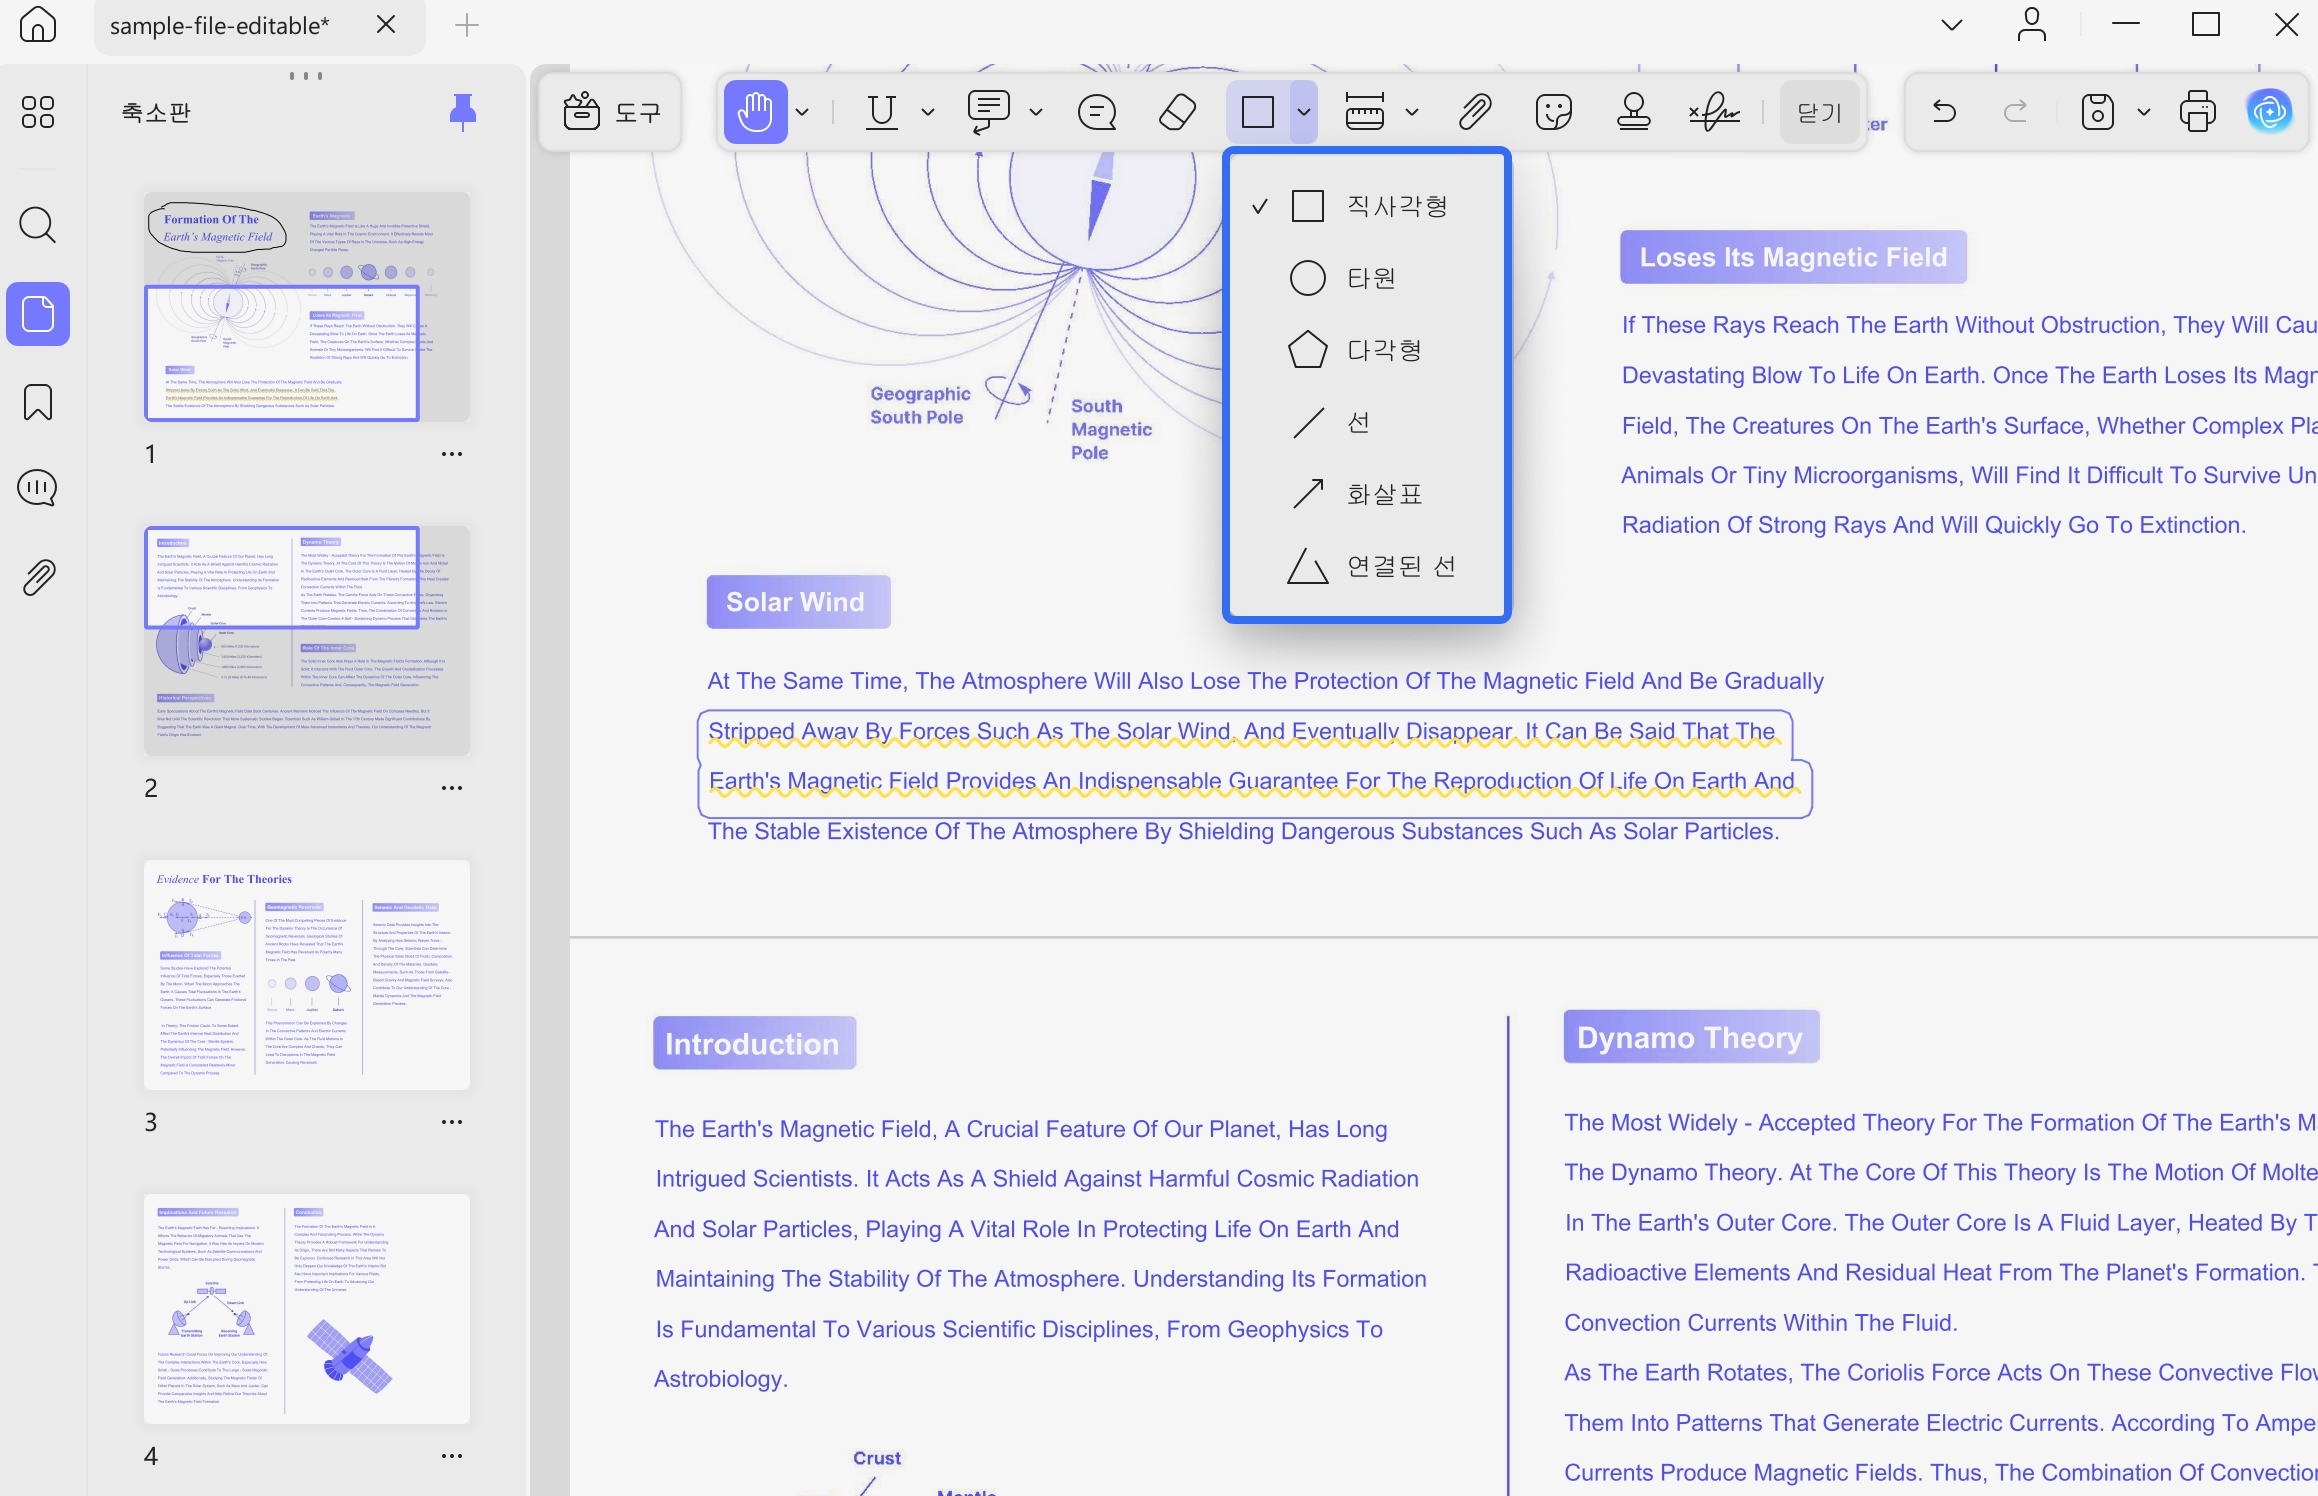Image resolution: width=2318 pixels, height=1496 pixels.
Task: Expand the save options dropdown arrow
Action: 2143,112
